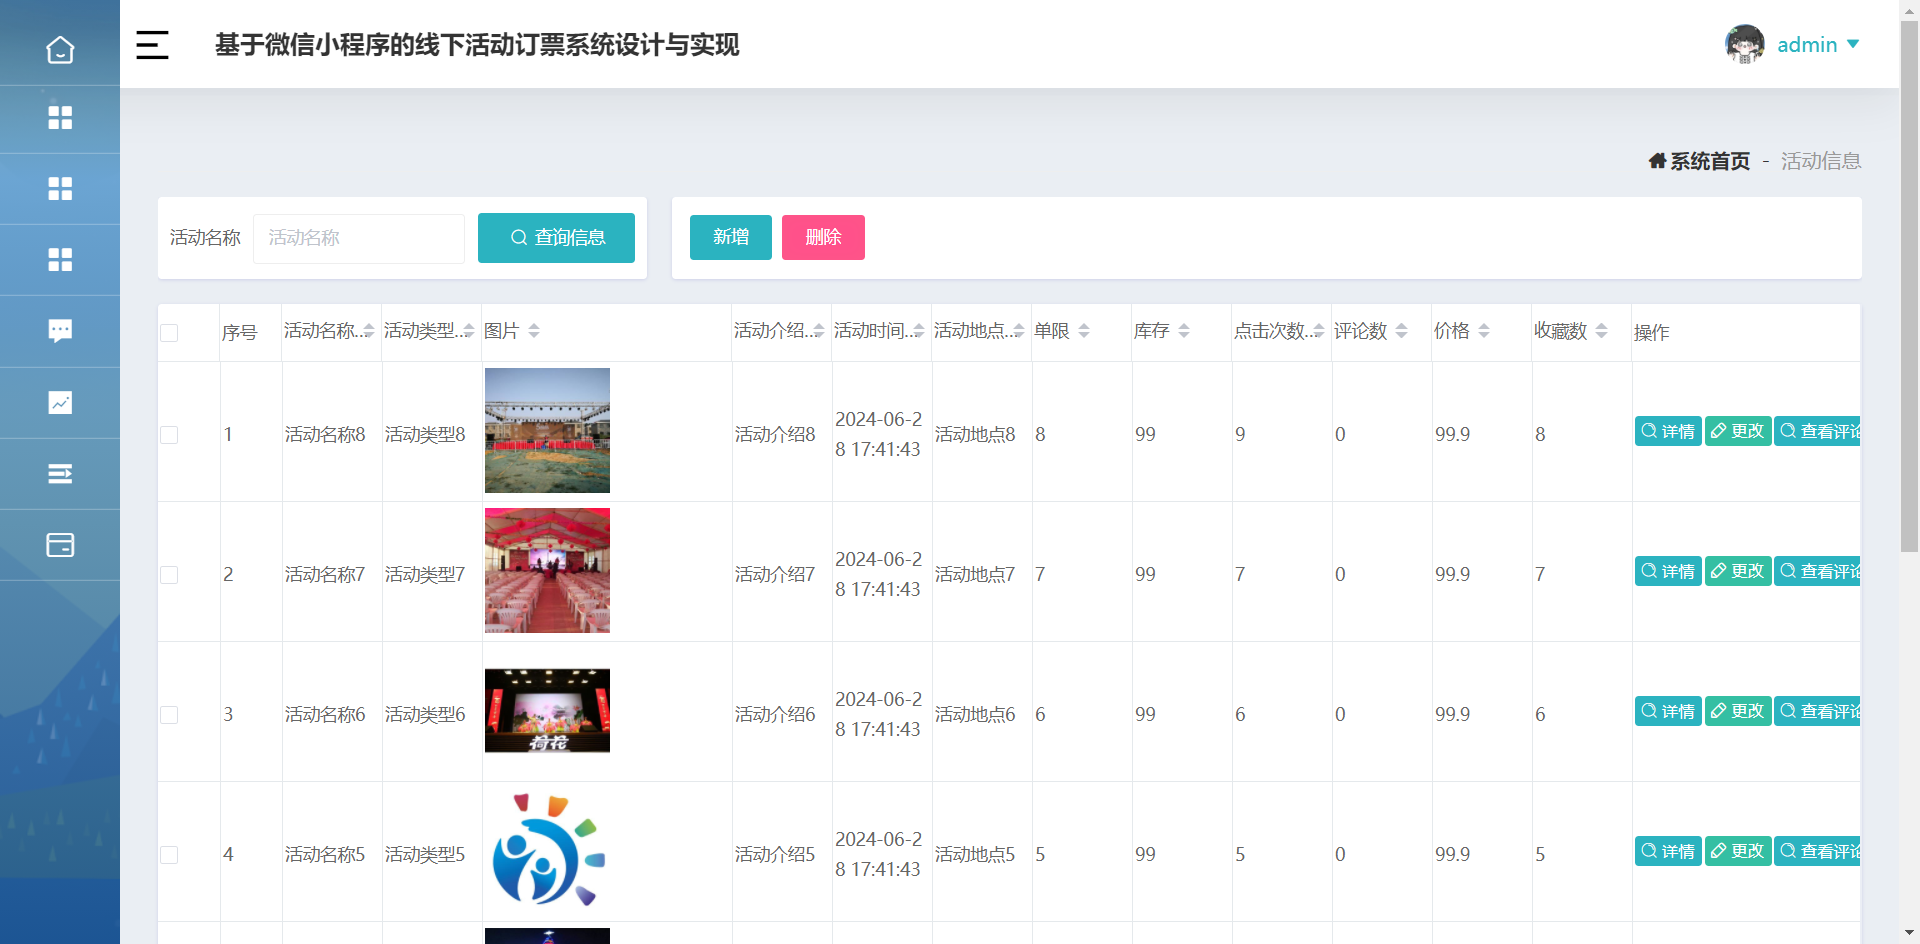Image resolution: width=1920 pixels, height=944 pixels.
Task: Open the chat message module in the sidebar
Action: pyautogui.click(x=60, y=330)
